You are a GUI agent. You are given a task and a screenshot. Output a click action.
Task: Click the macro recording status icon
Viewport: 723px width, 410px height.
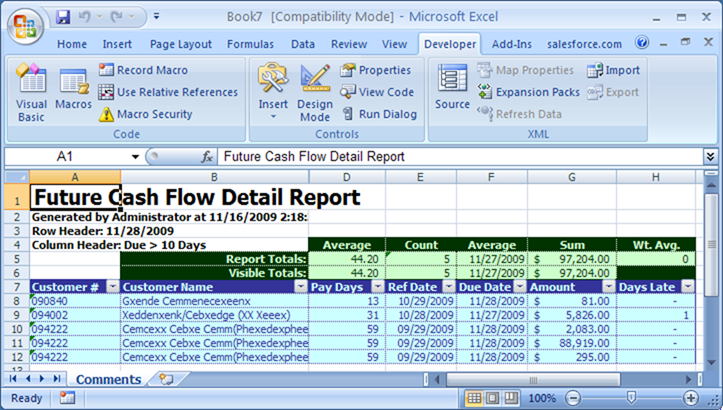67,398
